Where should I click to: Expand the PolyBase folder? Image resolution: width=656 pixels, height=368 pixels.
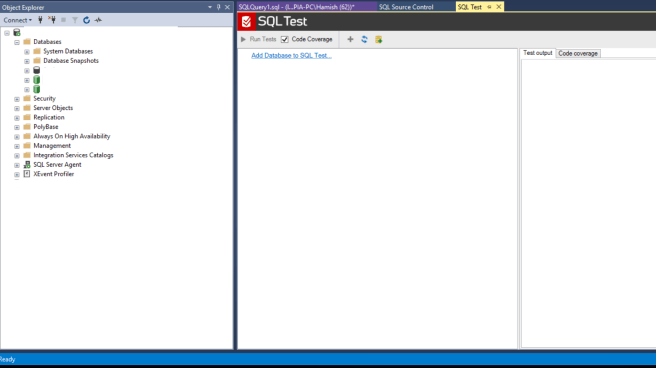pyautogui.click(x=17, y=127)
